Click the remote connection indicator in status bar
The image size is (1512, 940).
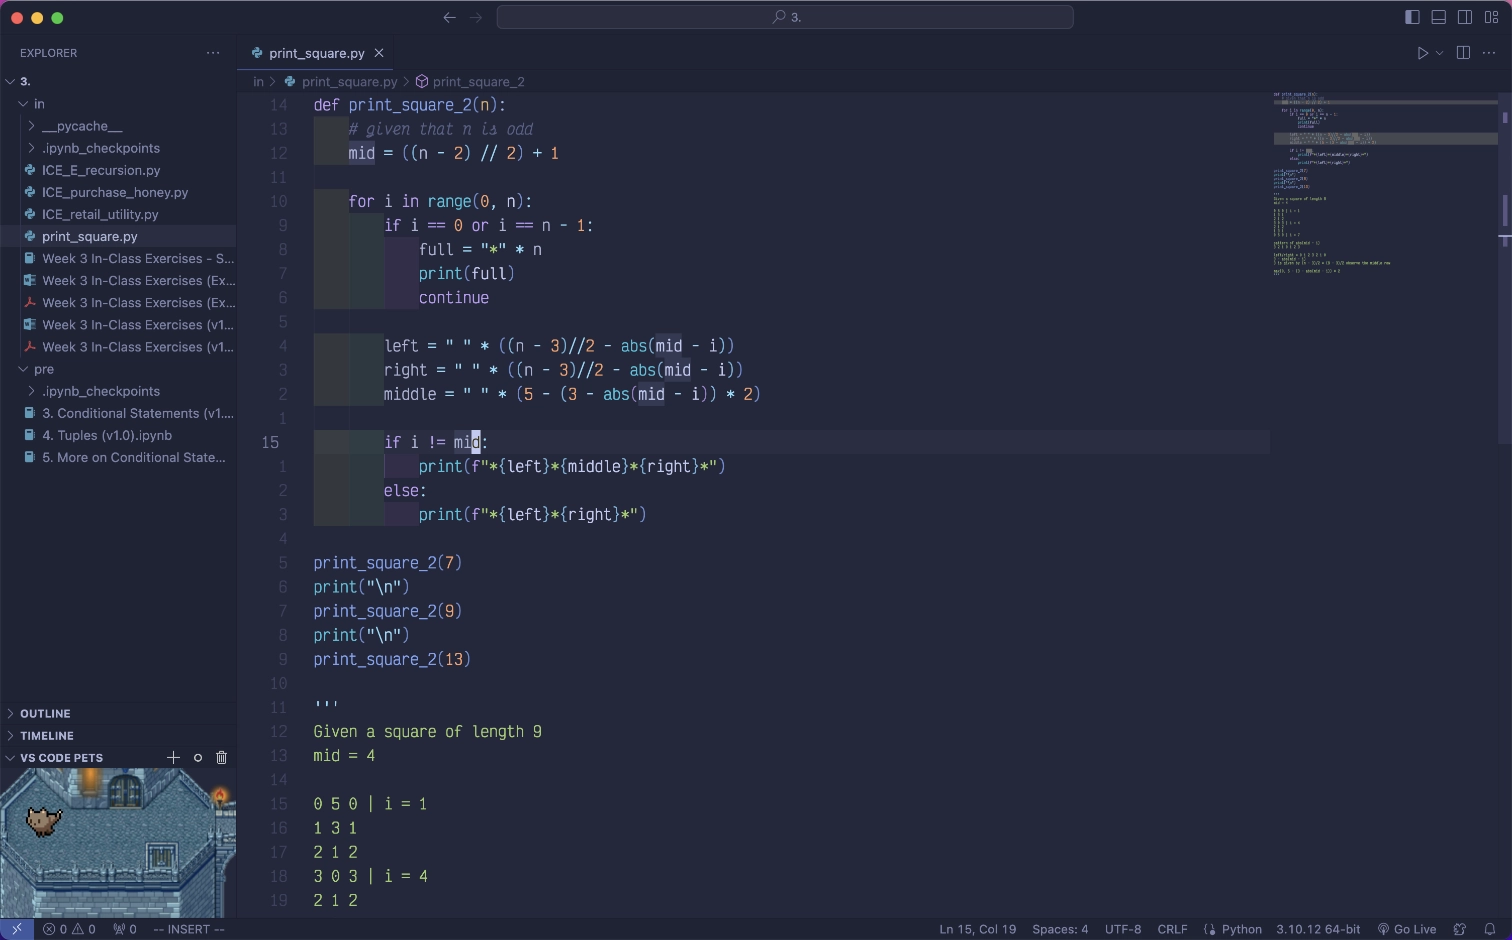pyautogui.click(x=16, y=929)
